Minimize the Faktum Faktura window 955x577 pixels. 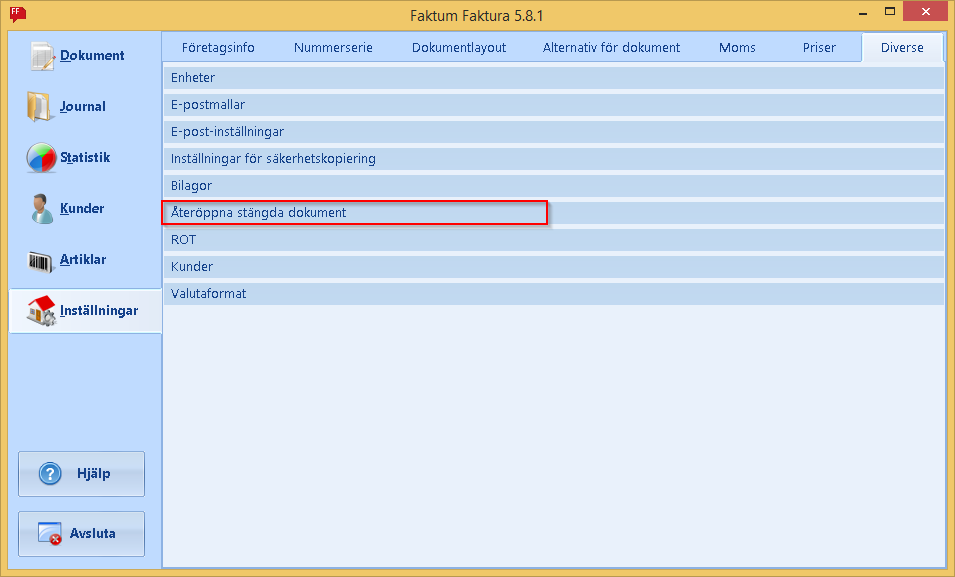click(863, 12)
